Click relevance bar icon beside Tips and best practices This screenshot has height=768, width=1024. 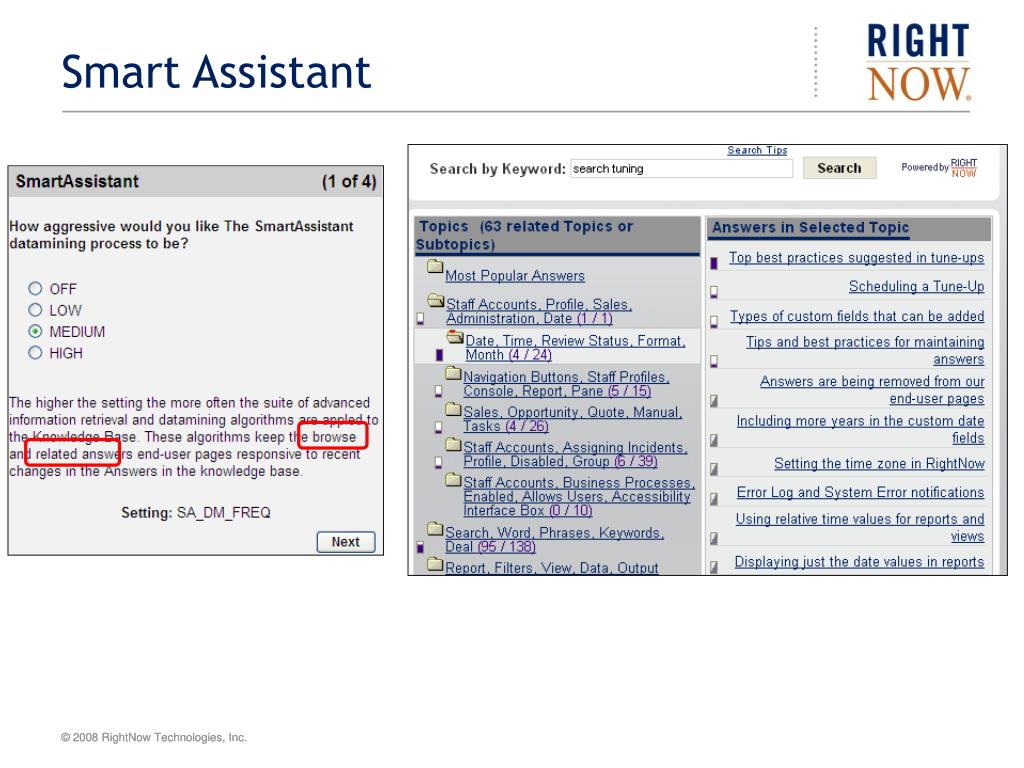coord(714,361)
